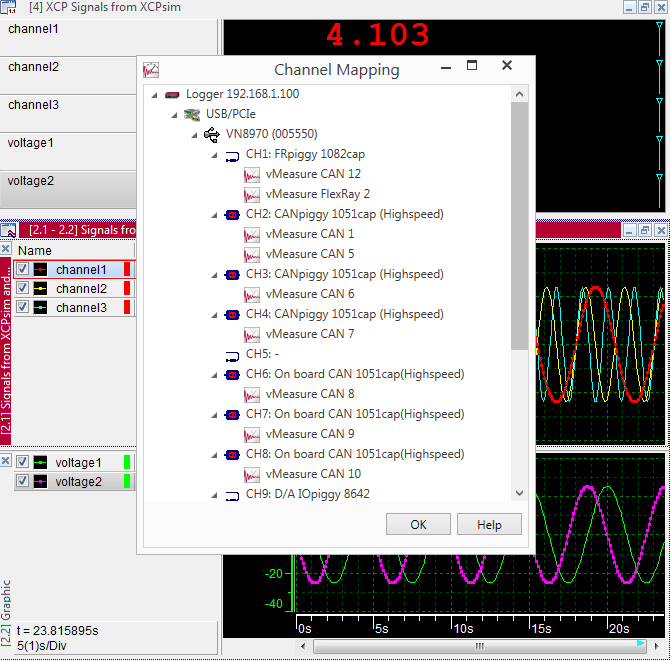
Task: Uncheck the voltage1 signal checkbox
Action: (x=22, y=462)
